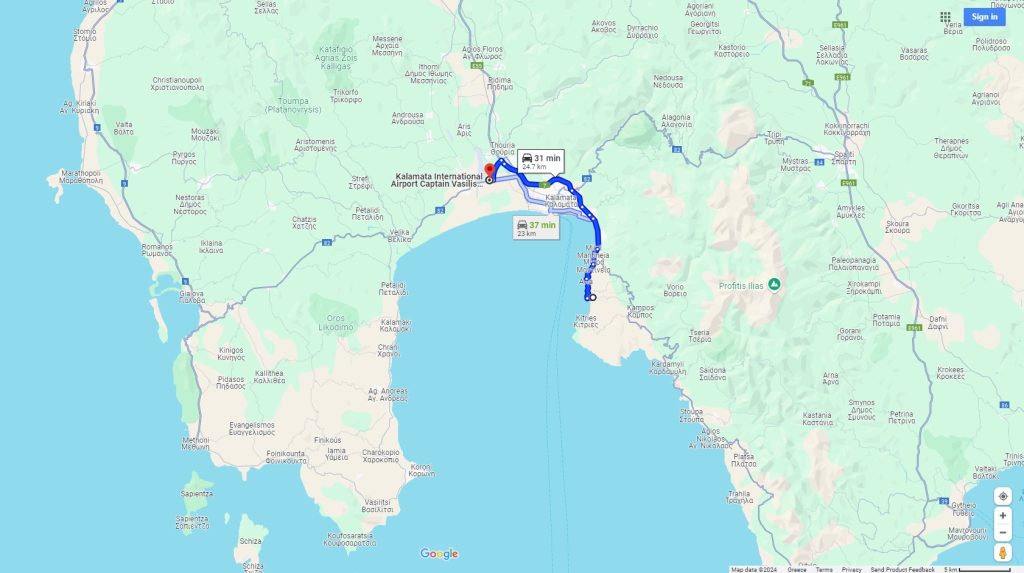1024x573 pixels.
Task: Click the Kardamyli town label
Action: click(667, 367)
